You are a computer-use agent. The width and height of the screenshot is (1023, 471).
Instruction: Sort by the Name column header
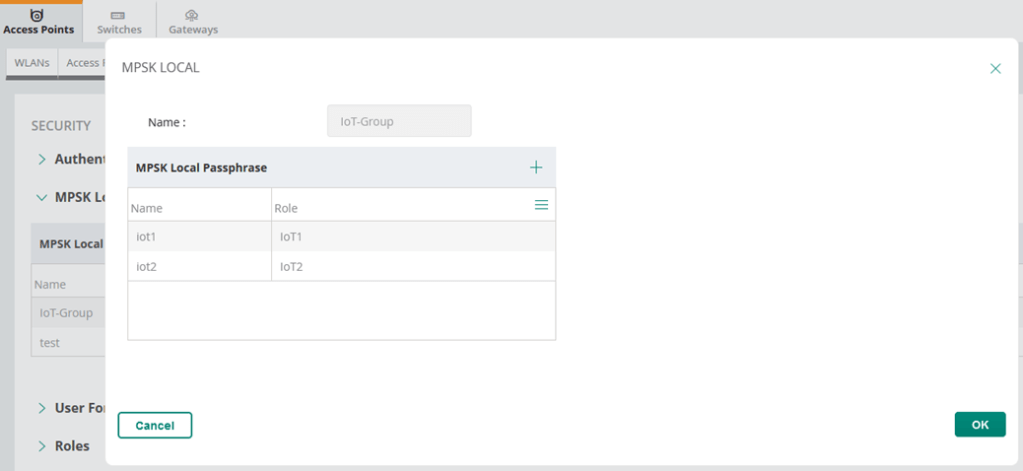[x=147, y=208]
